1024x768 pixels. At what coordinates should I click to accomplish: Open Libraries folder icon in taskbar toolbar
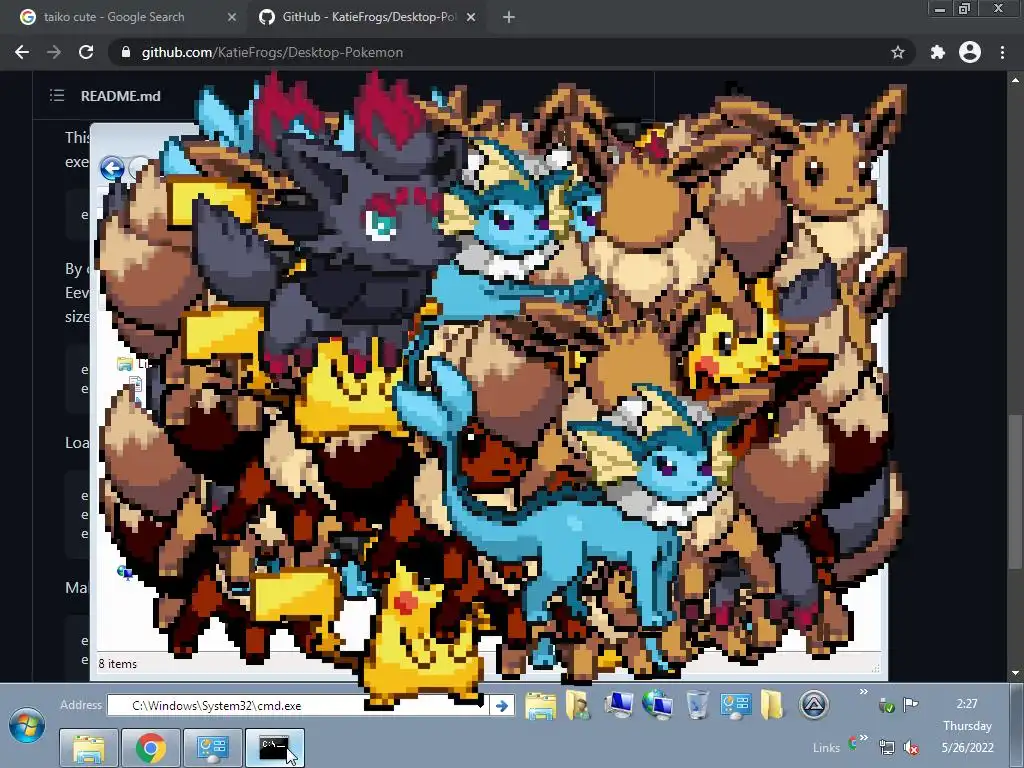click(541, 706)
